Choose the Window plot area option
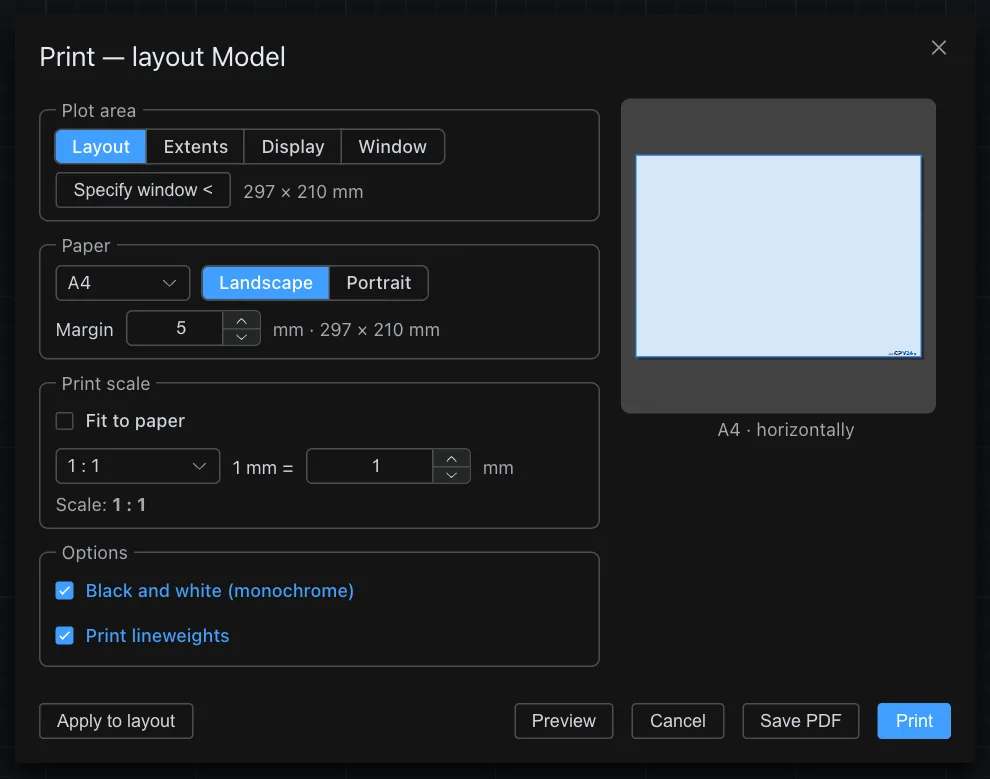Image resolution: width=990 pixels, height=779 pixels. click(393, 146)
